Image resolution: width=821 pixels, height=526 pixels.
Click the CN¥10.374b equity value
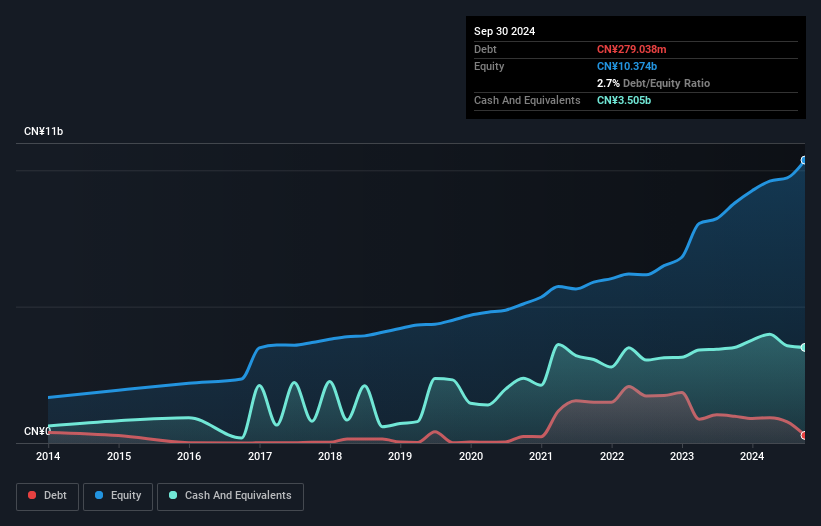click(x=630, y=66)
